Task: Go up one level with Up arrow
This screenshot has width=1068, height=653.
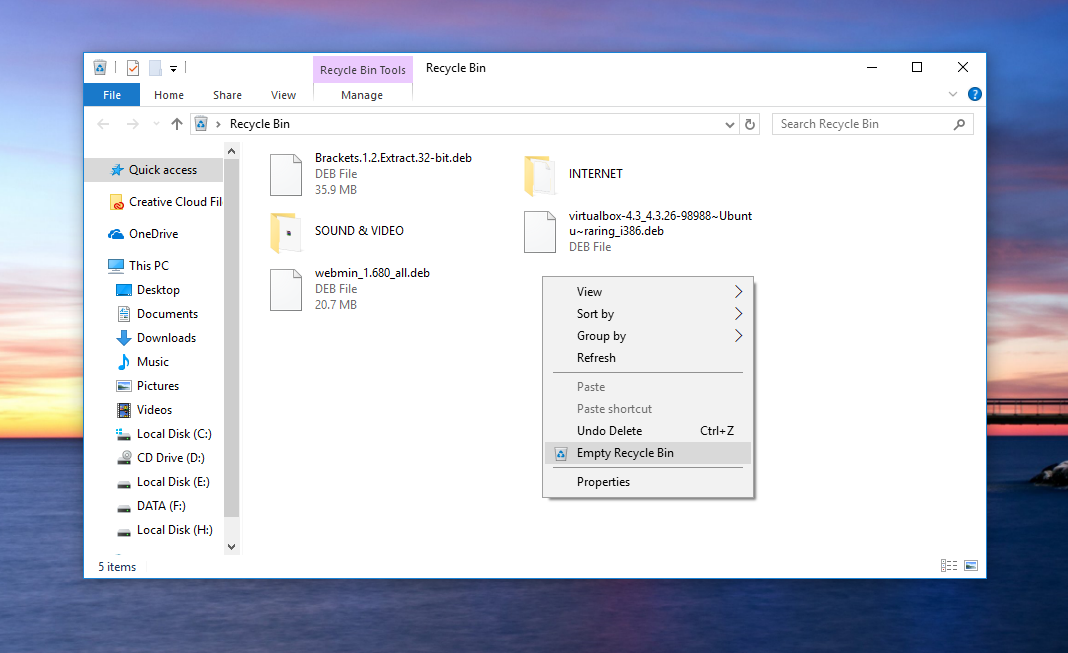Action: tap(177, 124)
